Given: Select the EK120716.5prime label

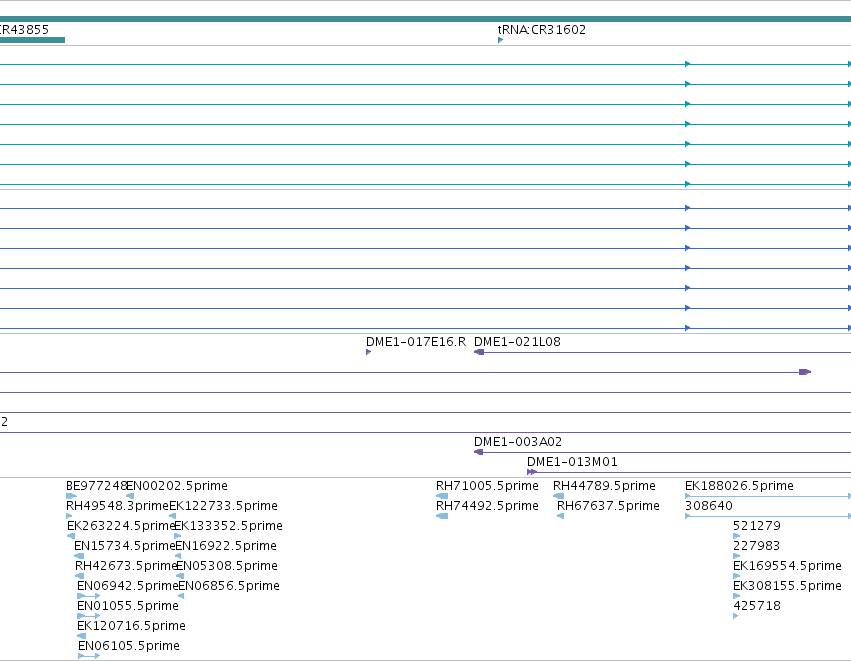Looking at the screenshot, I should click(x=131, y=626).
